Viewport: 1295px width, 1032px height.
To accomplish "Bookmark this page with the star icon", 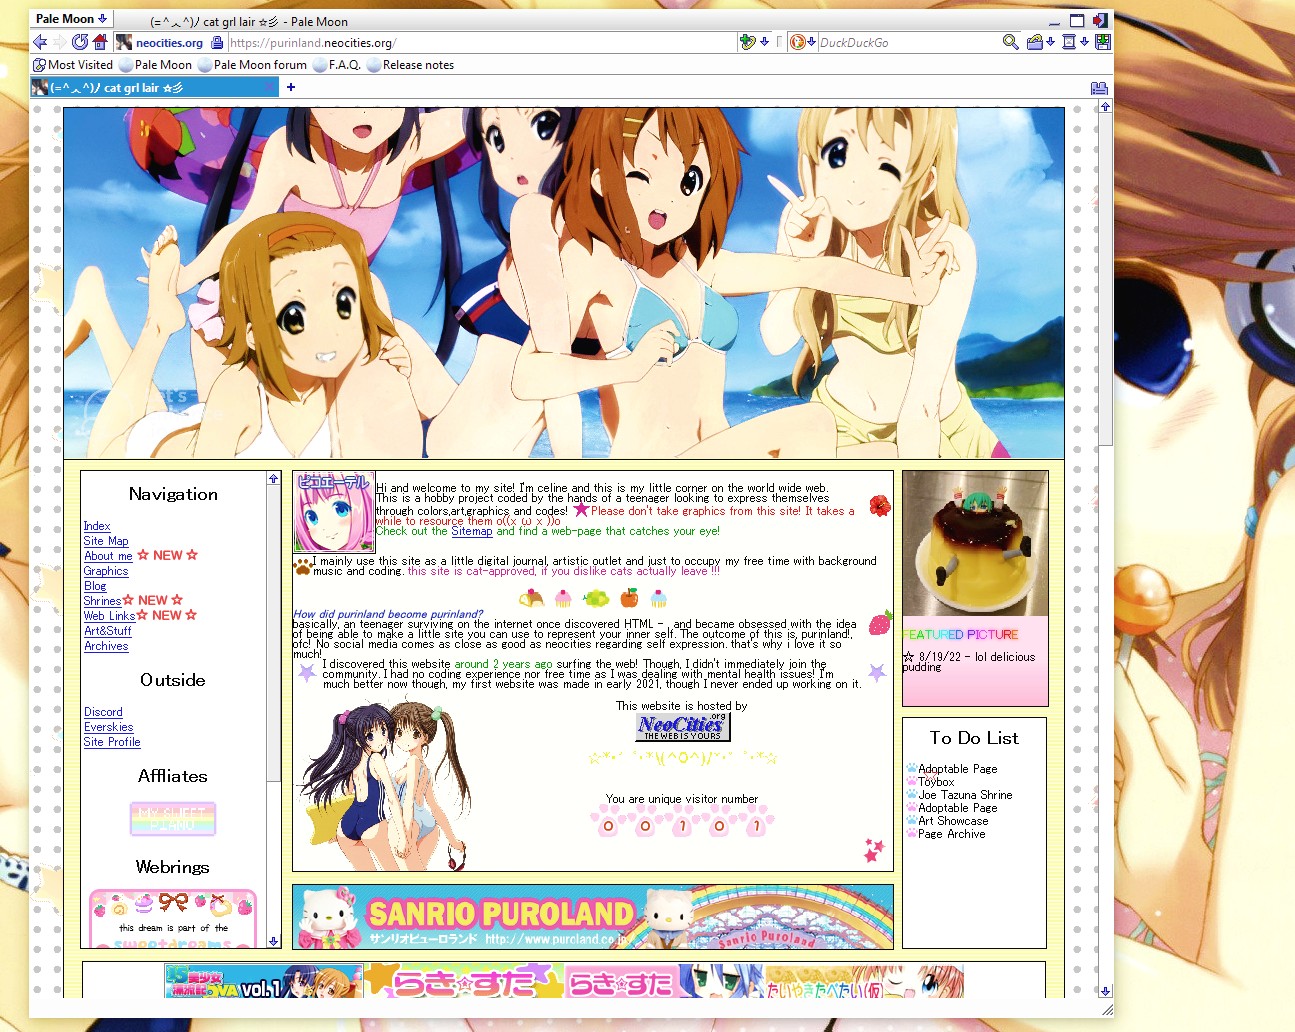I will pos(747,42).
